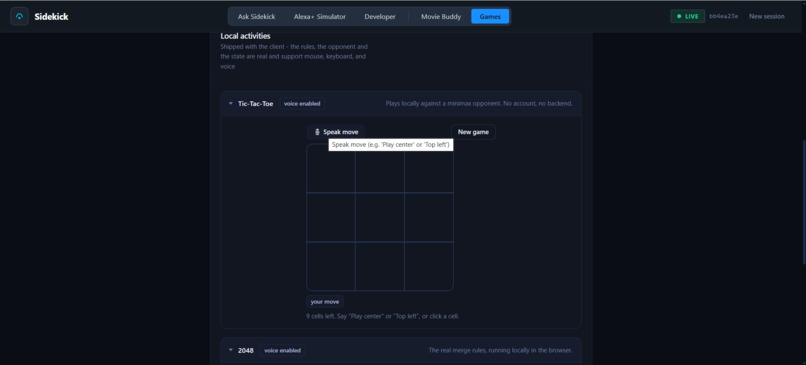Click the Sidekick logo icon

pos(20,16)
